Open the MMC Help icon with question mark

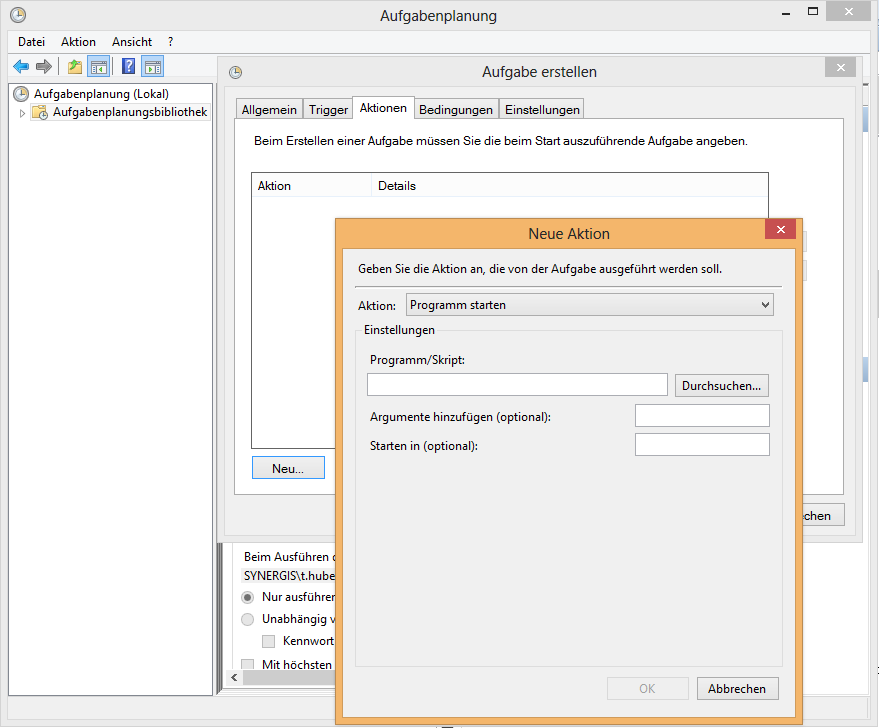pyautogui.click(x=127, y=67)
